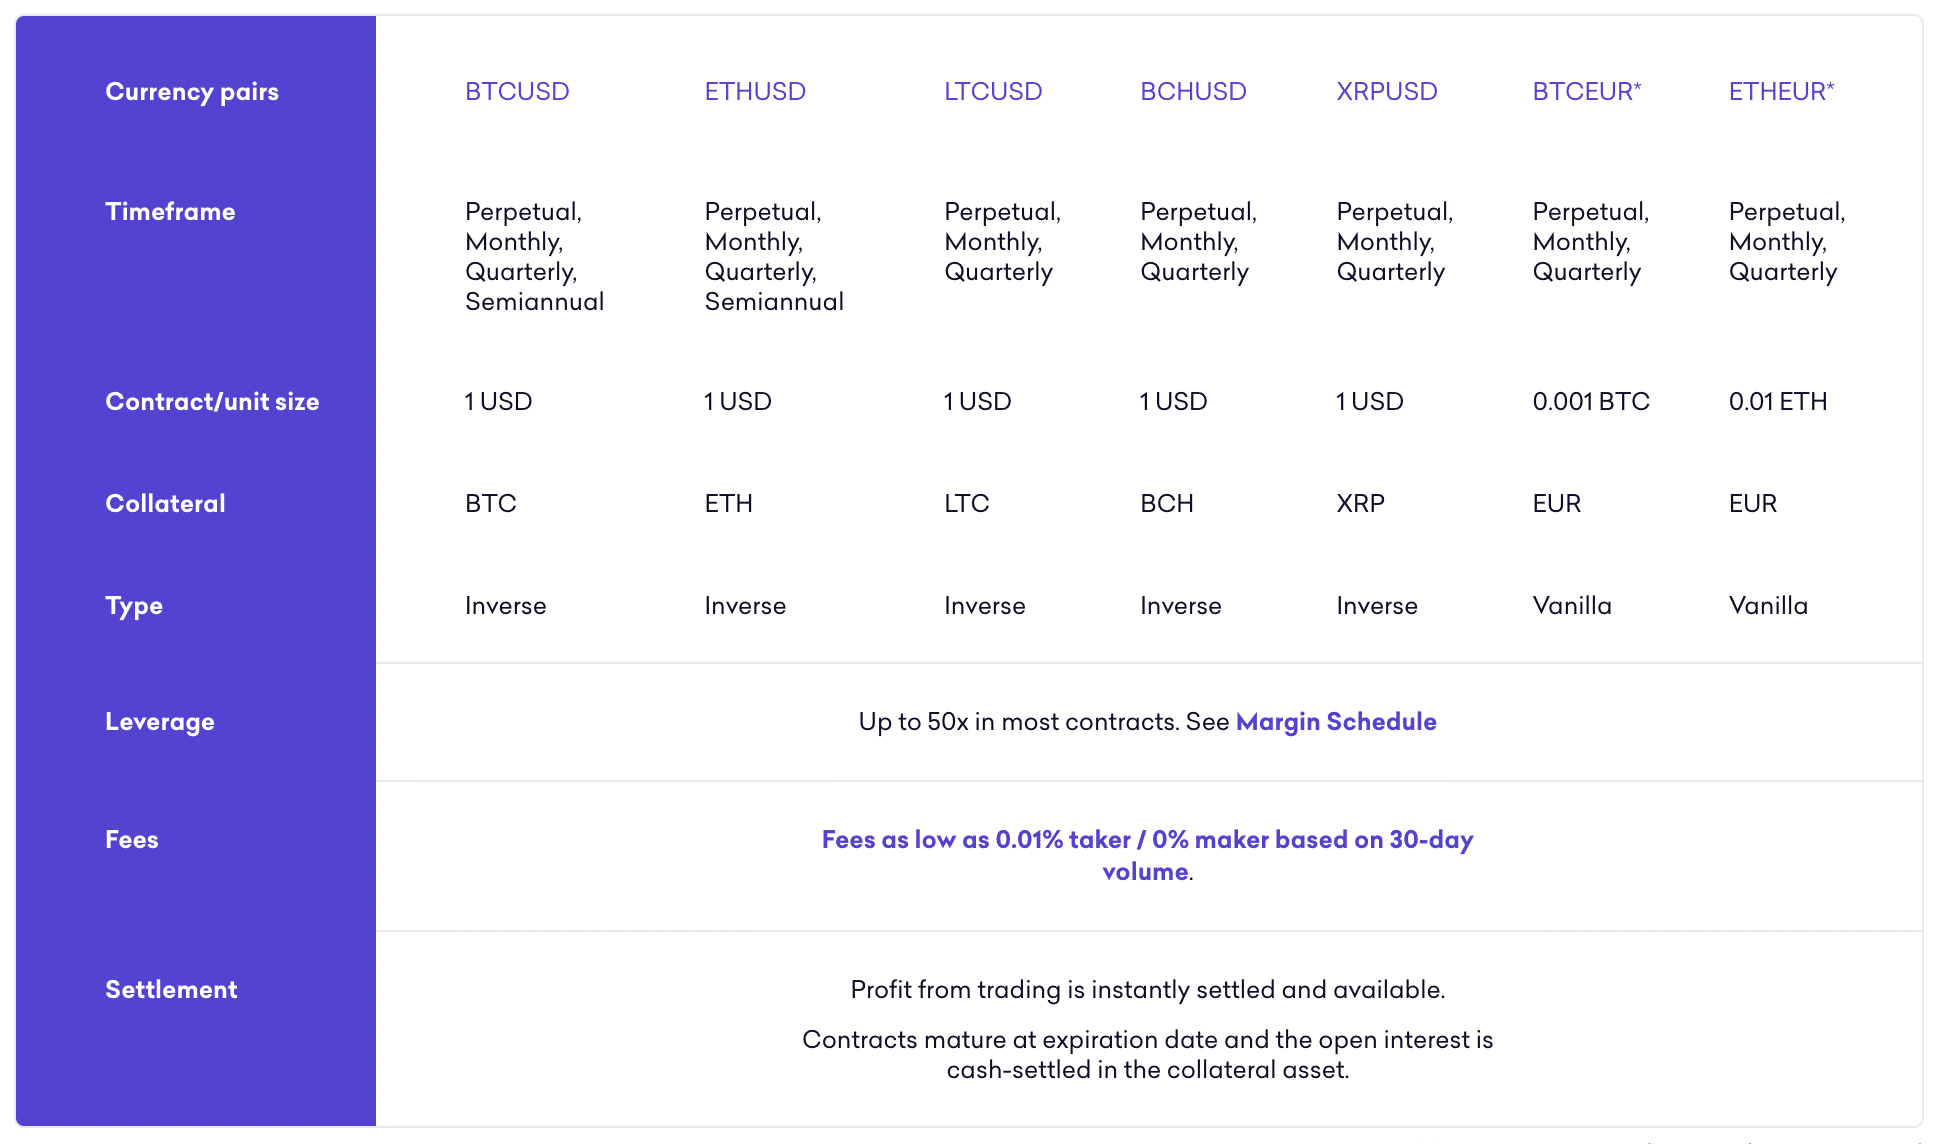The width and height of the screenshot is (1938, 1144).
Task: Select the Contract/unit size row label
Action: pyautogui.click(x=212, y=402)
